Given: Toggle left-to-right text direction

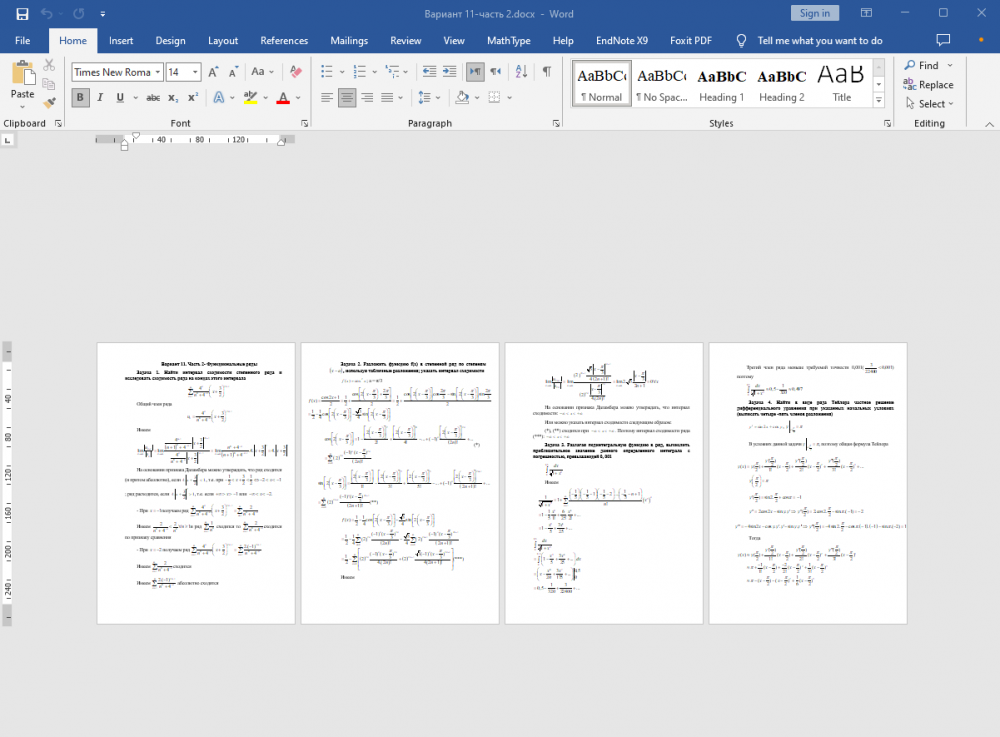Looking at the screenshot, I should click(x=475, y=71).
